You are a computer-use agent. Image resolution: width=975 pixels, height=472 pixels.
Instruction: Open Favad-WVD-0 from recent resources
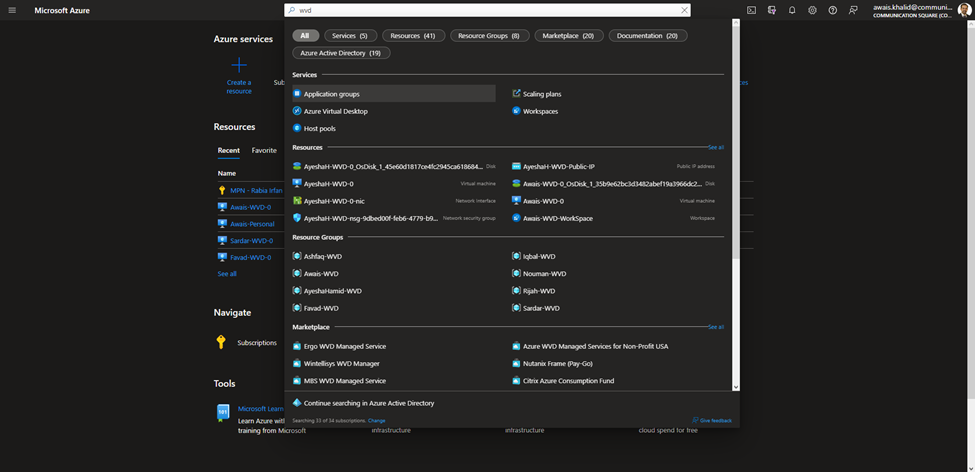(251, 257)
